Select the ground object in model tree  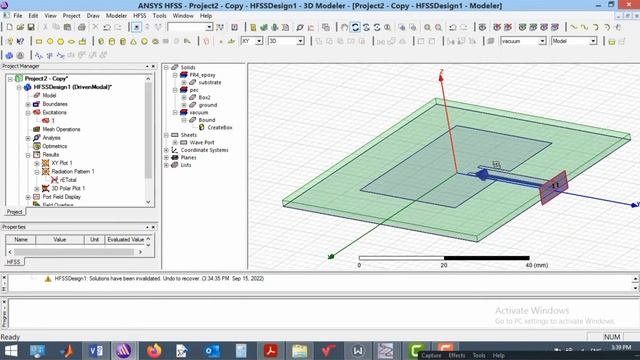pyautogui.click(x=207, y=105)
